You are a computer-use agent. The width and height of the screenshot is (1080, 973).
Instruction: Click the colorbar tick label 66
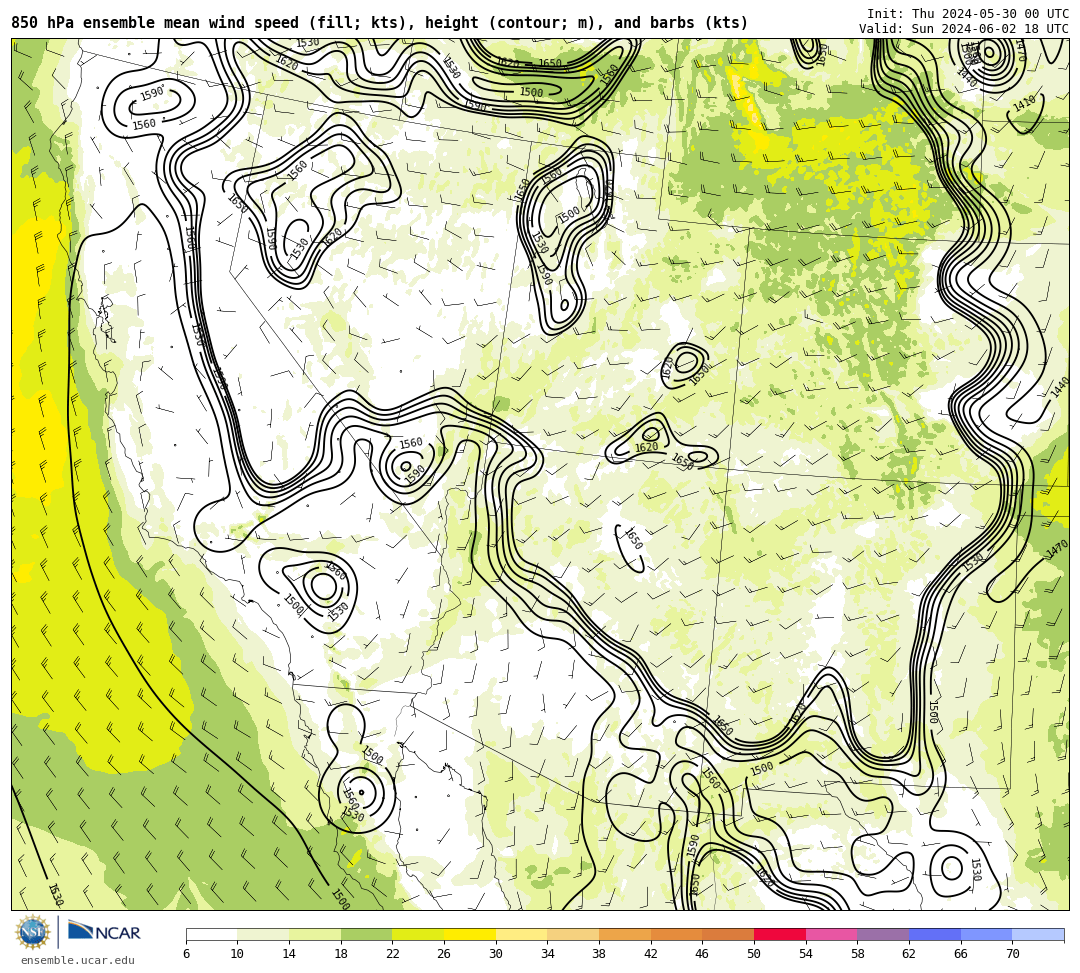tap(961, 954)
